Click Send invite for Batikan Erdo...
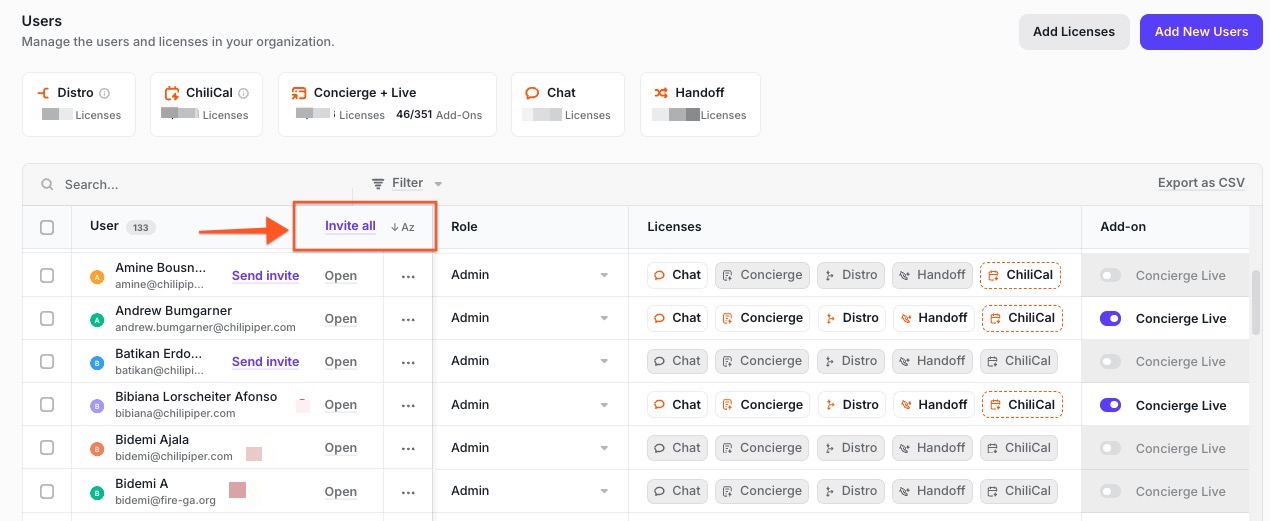This screenshot has height=521, width=1270. (265, 361)
